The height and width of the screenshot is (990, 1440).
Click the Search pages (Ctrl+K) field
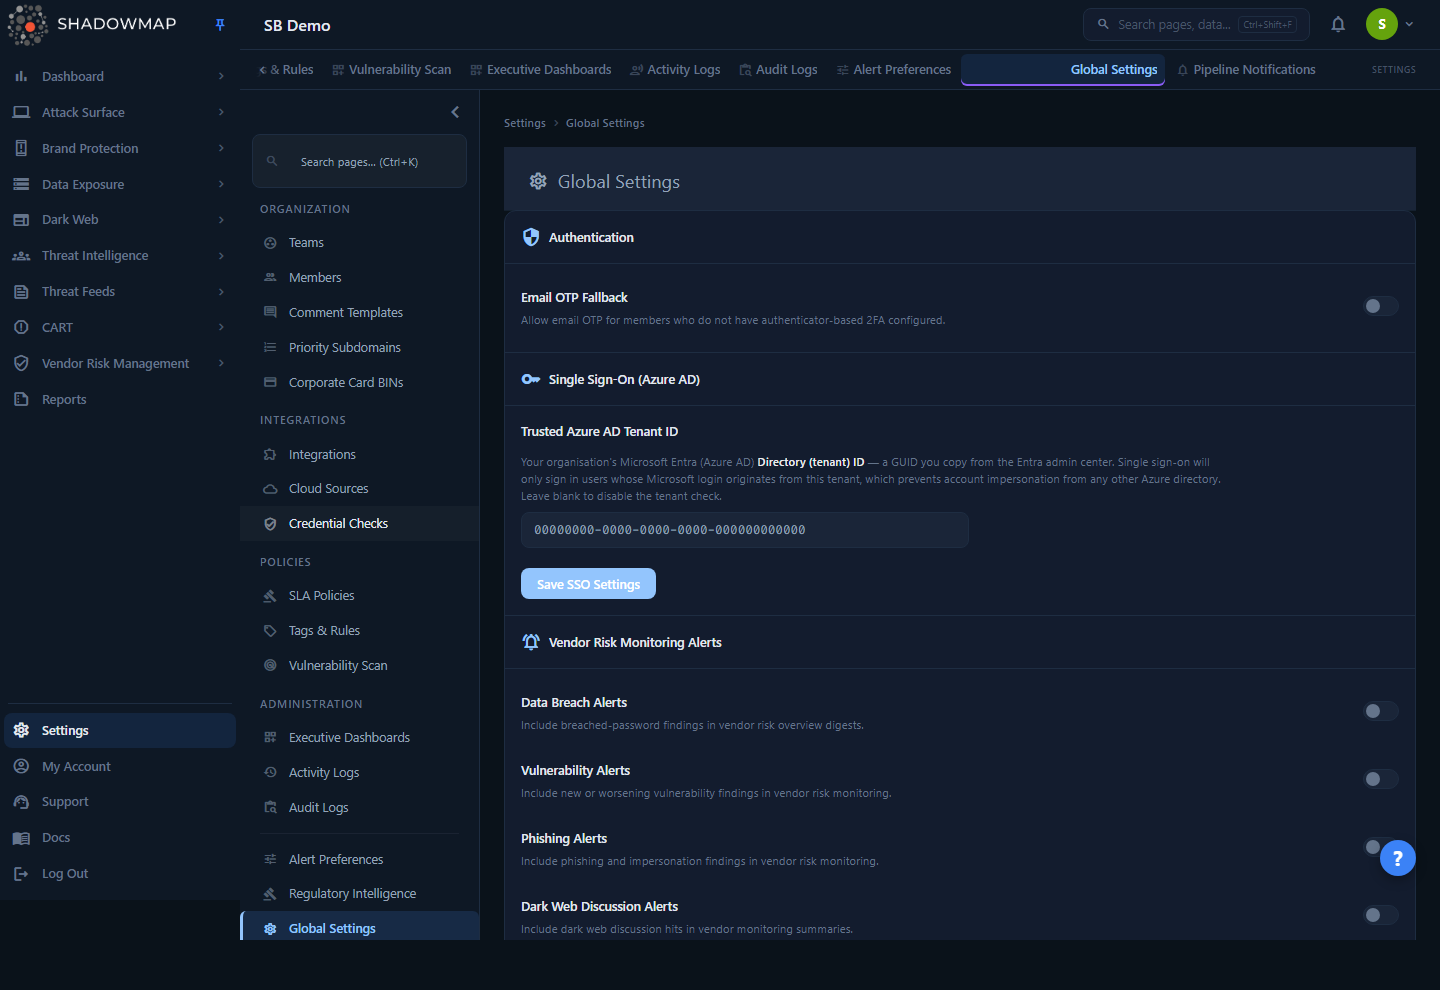[x=360, y=161]
